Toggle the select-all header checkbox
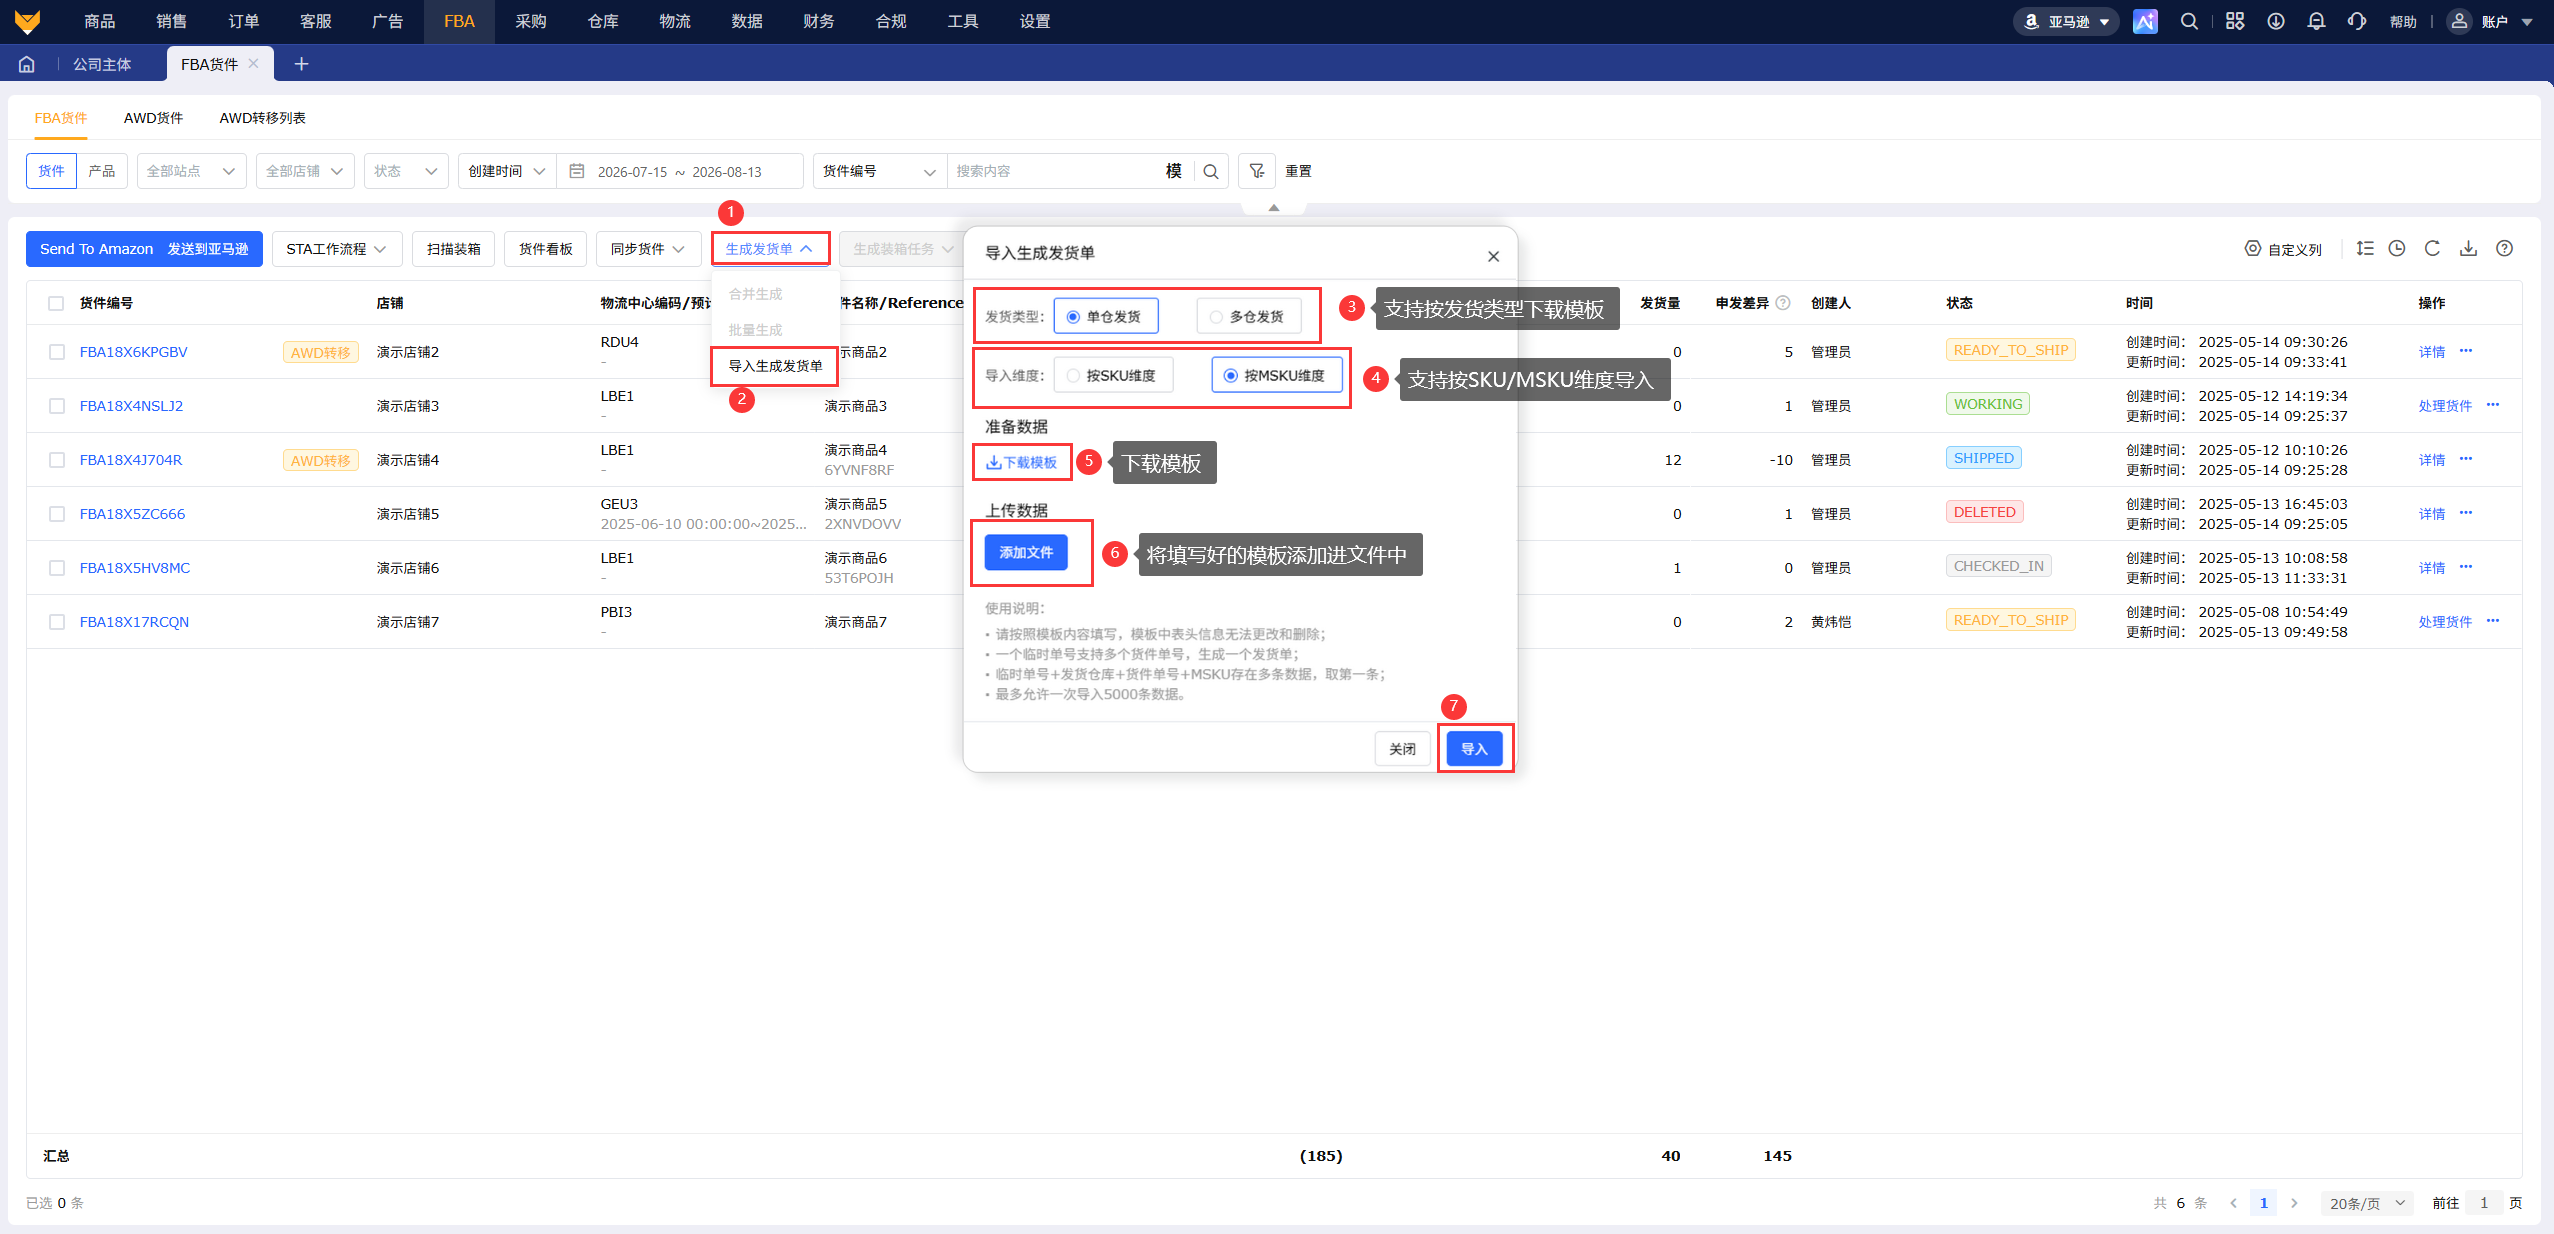 pyautogui.click(x=56, y=303)
